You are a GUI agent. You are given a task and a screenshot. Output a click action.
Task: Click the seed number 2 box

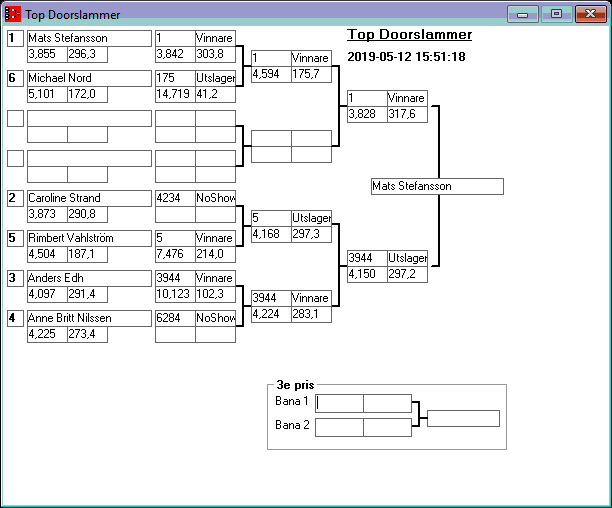pos(15,198)
